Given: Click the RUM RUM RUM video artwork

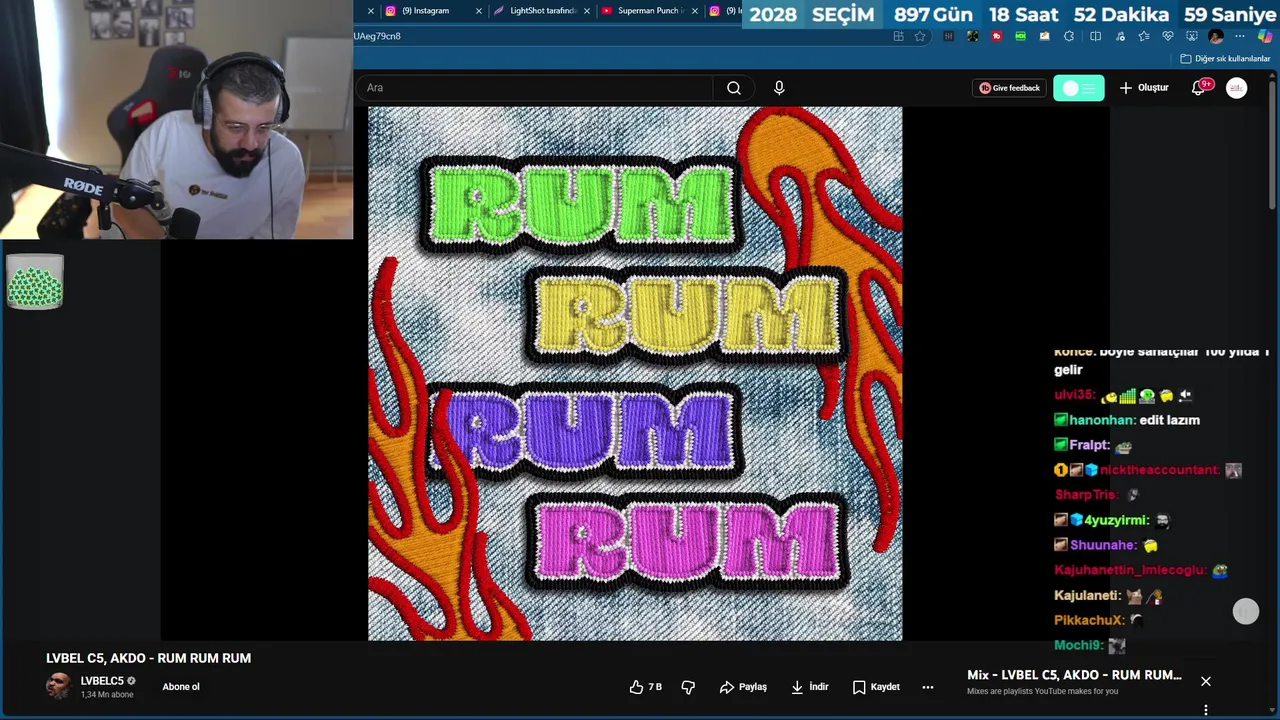Looking at the screenshot, I should (x=635, y=373).
